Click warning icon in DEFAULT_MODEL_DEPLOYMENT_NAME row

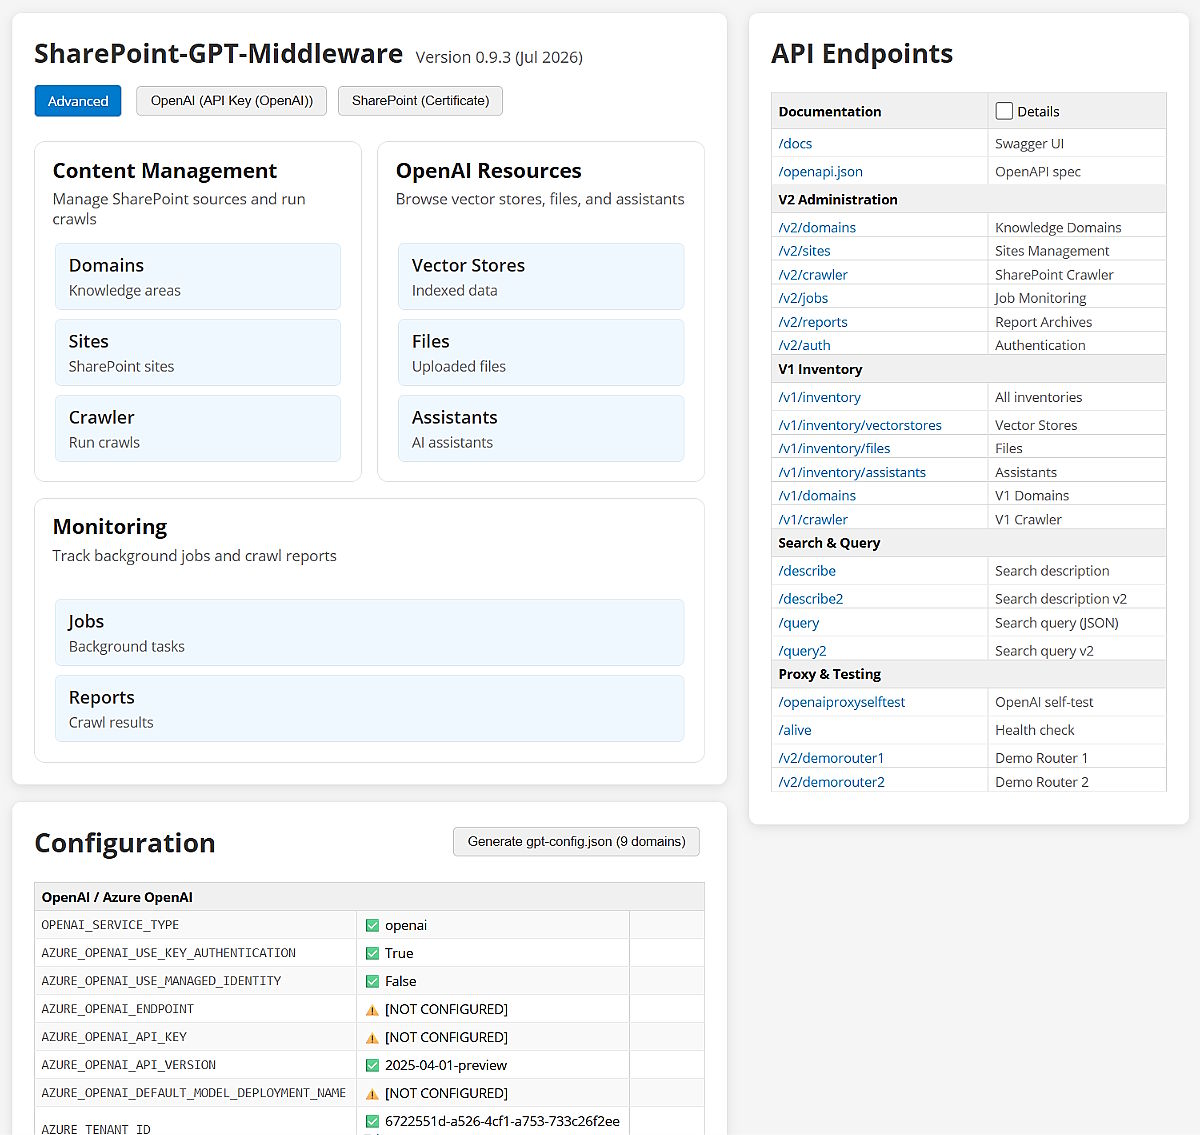[x=372, y=1094]
